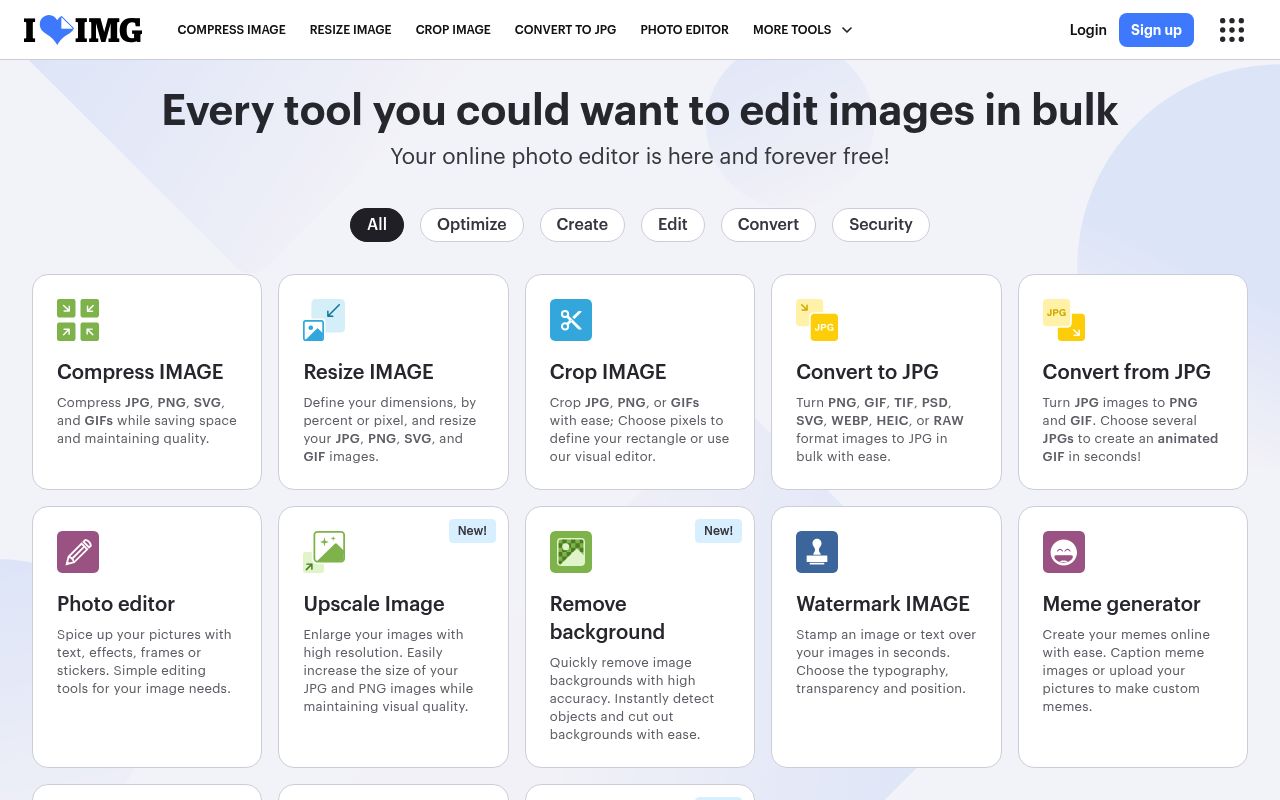Click the Remove background icon

point(571,552)
